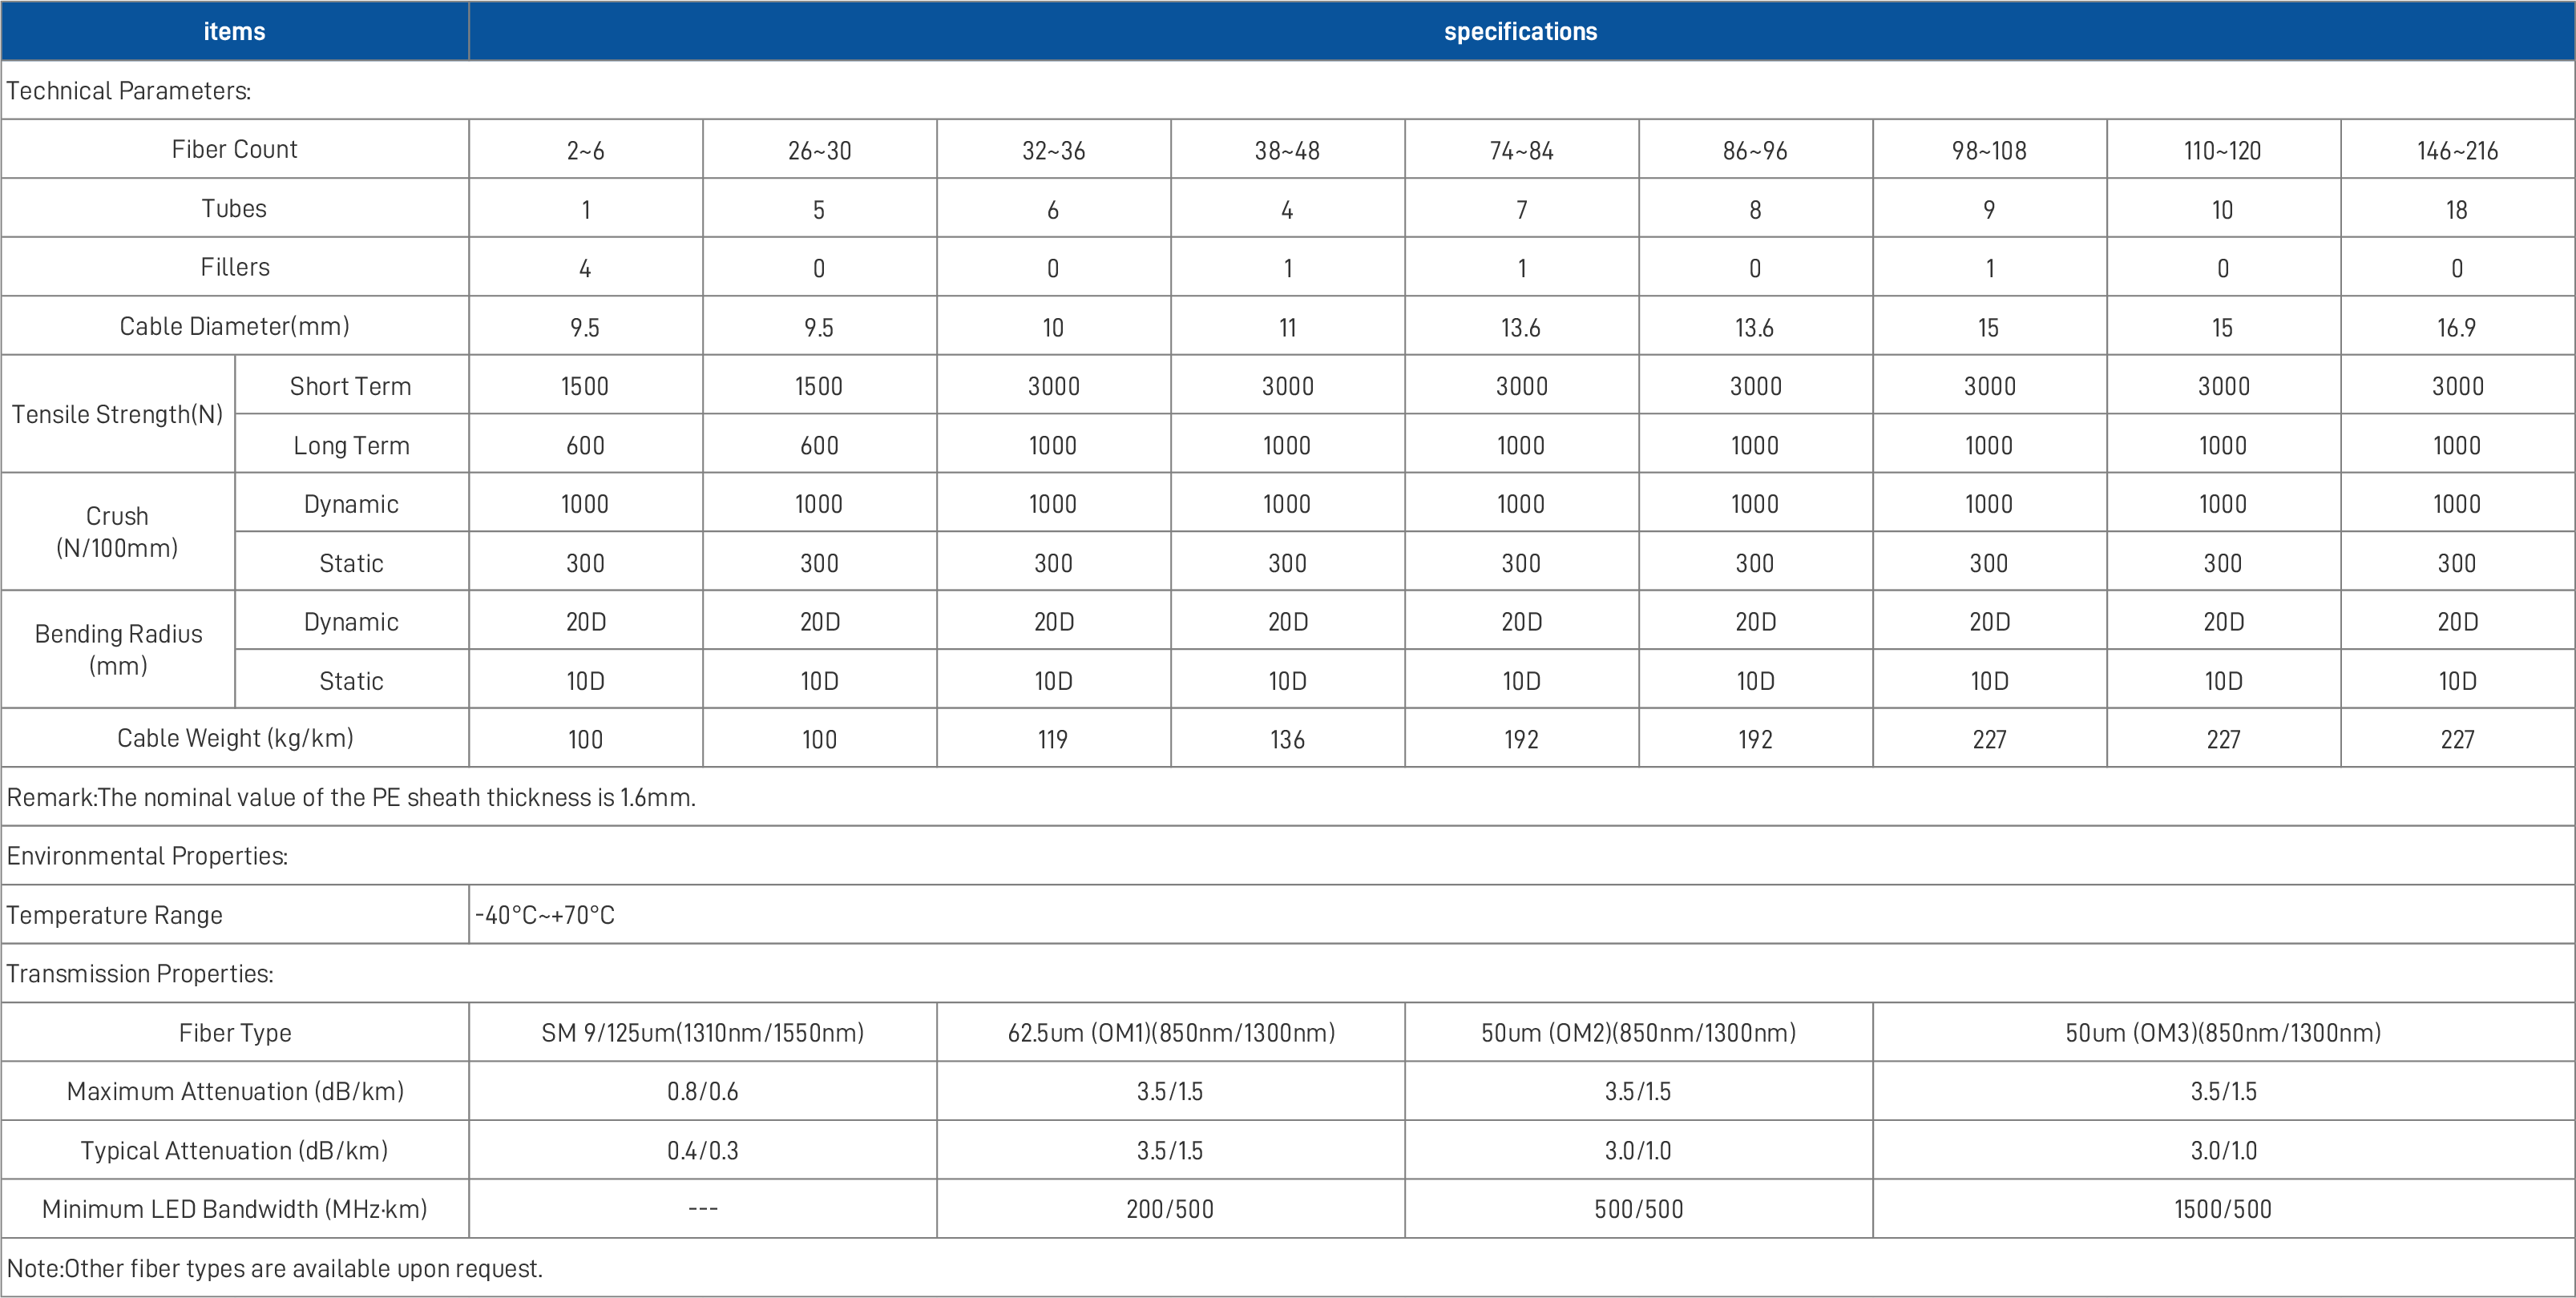Click the "Tubes" row label
This screenshot has height=1298, width=2576.
point(234,208)
